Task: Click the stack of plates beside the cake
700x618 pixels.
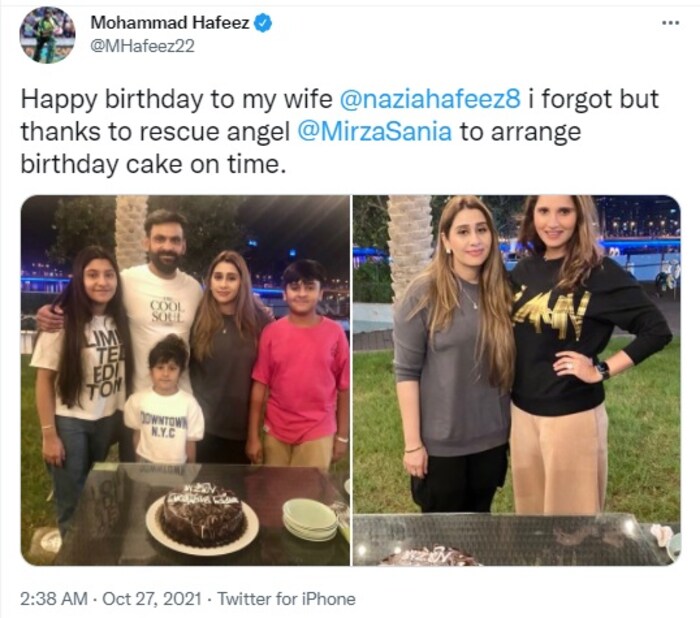Action: pyautogui.click(x=311, y=518)
